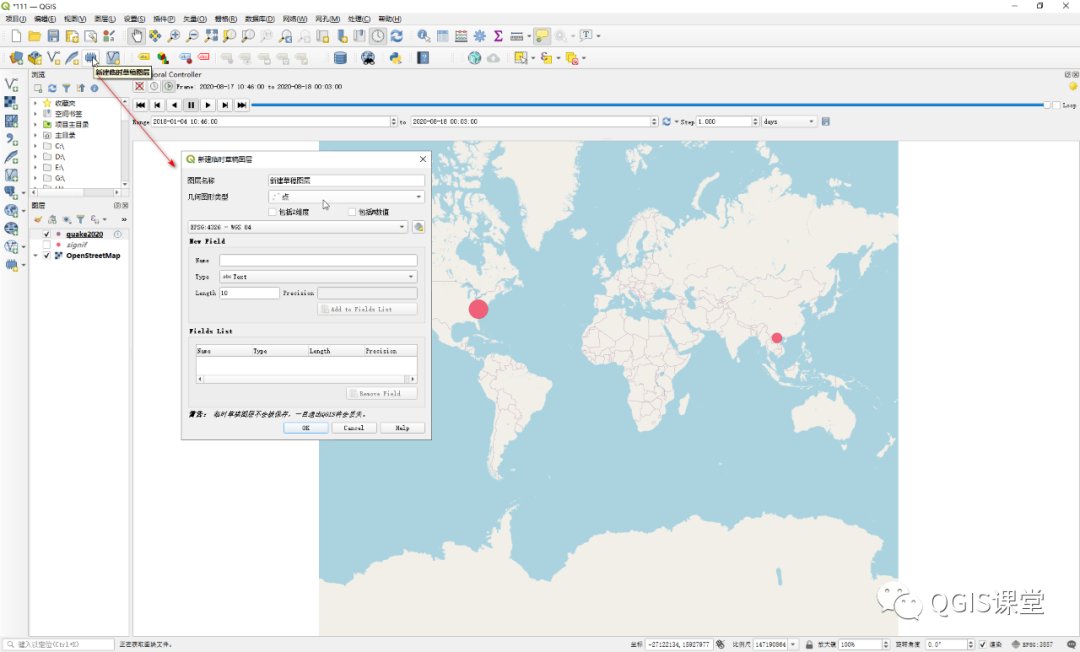Expand the D:\ drive in browser tree
Image resolution: width=1080 pixels, height=652 pixels.
click(35, 157)
